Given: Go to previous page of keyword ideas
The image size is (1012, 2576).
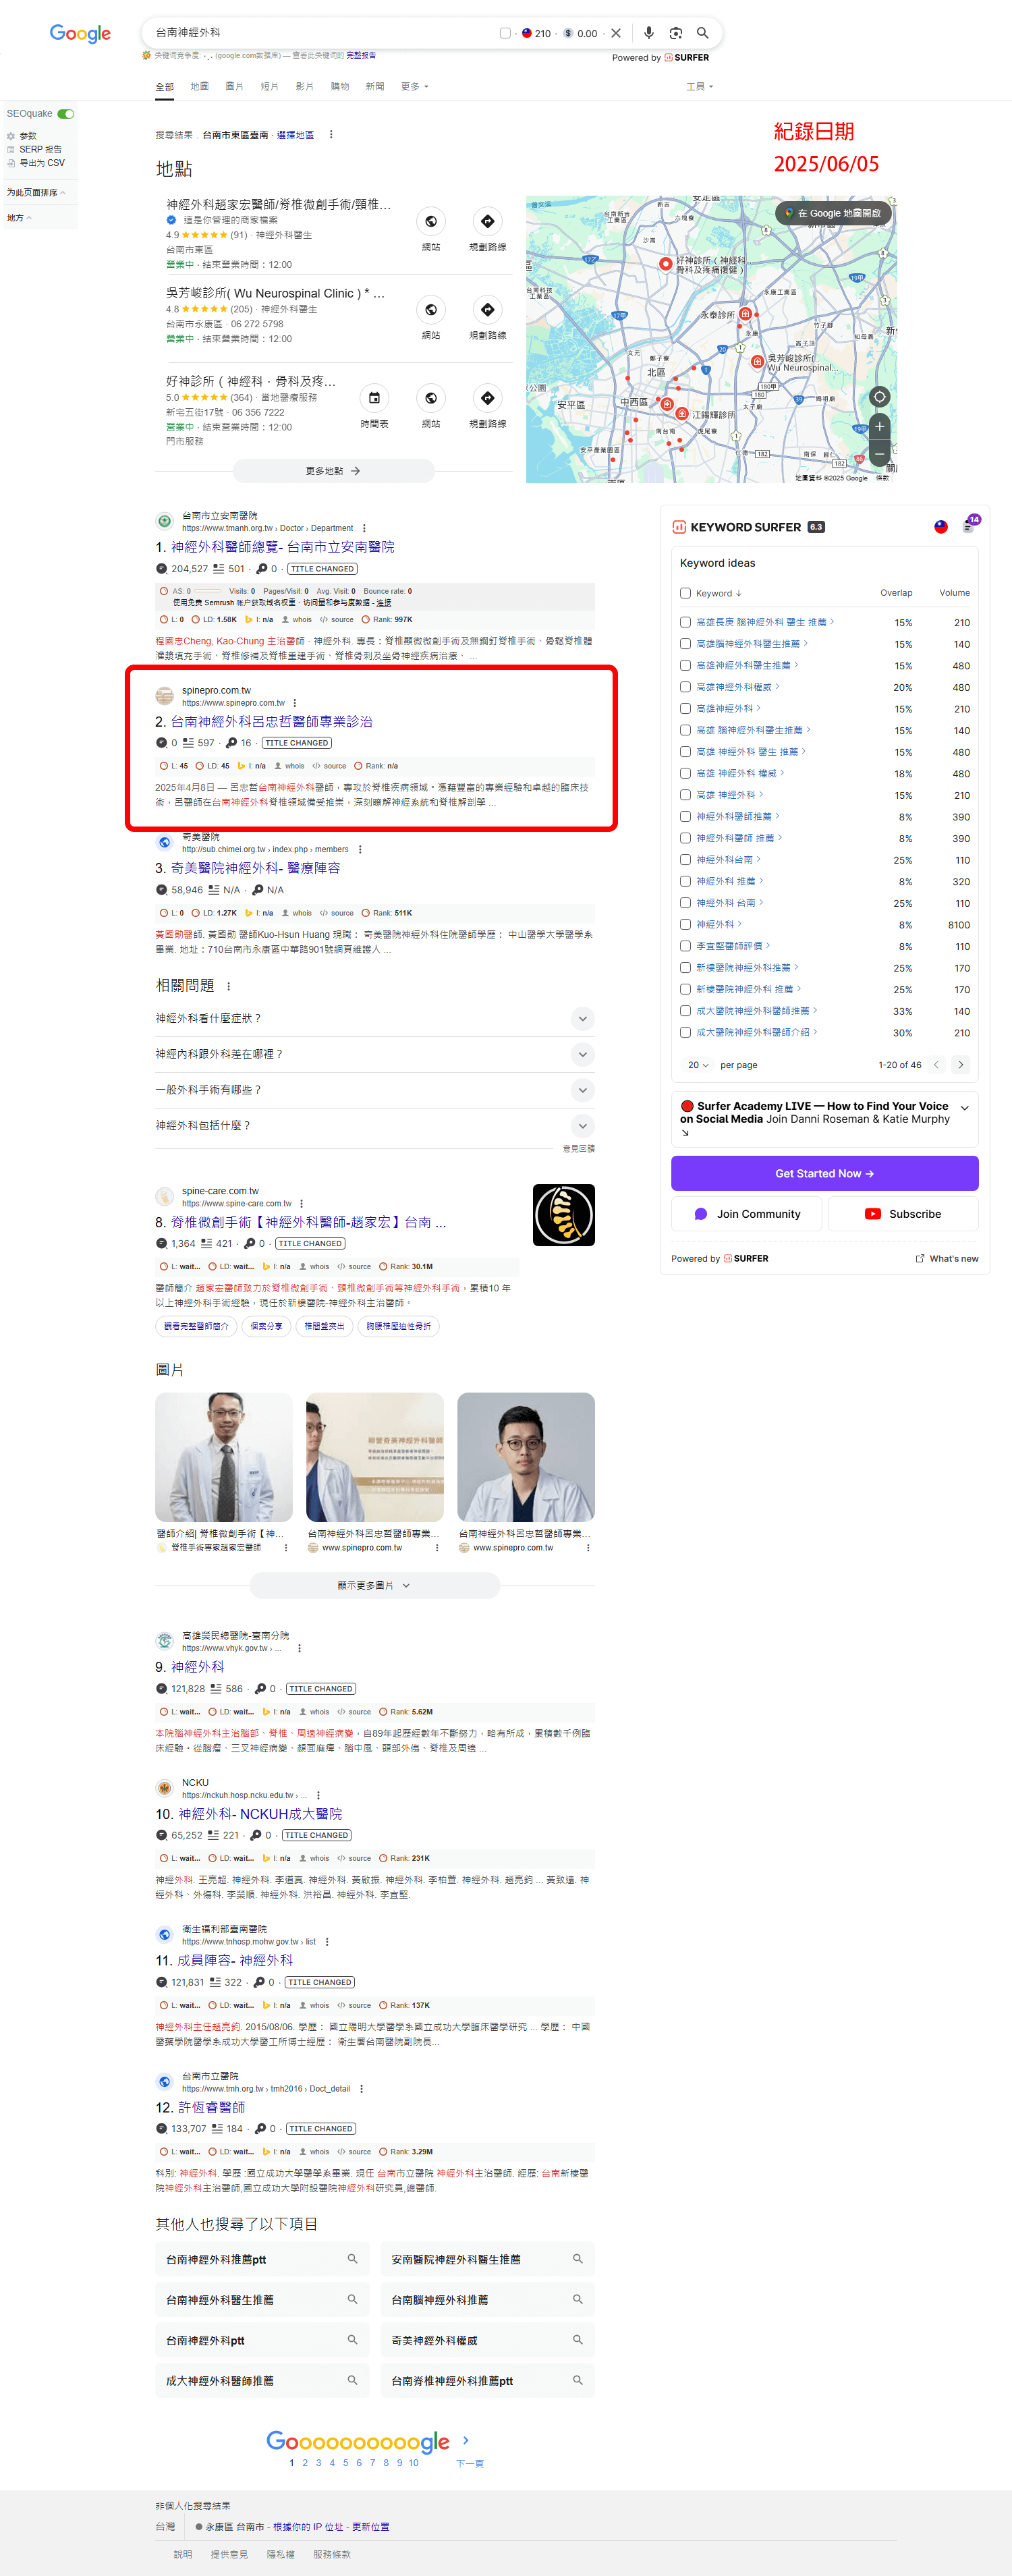Looking at the screenshot, I should 936,1065.
